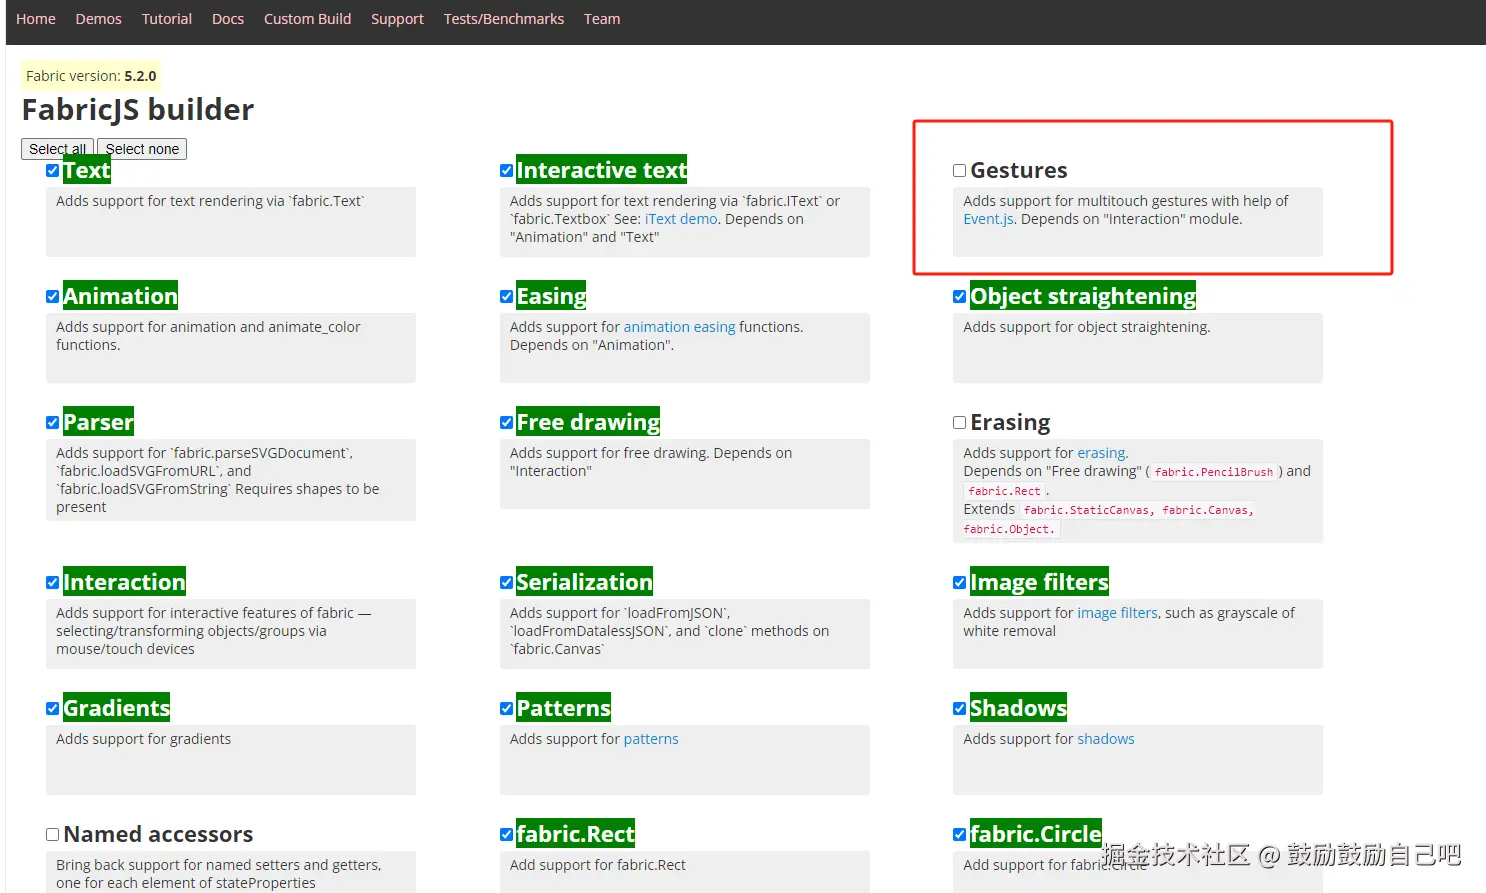The width and height of the screenshot is (1486, 893).
Task: Click the Select none button
Action: (142, 149)
